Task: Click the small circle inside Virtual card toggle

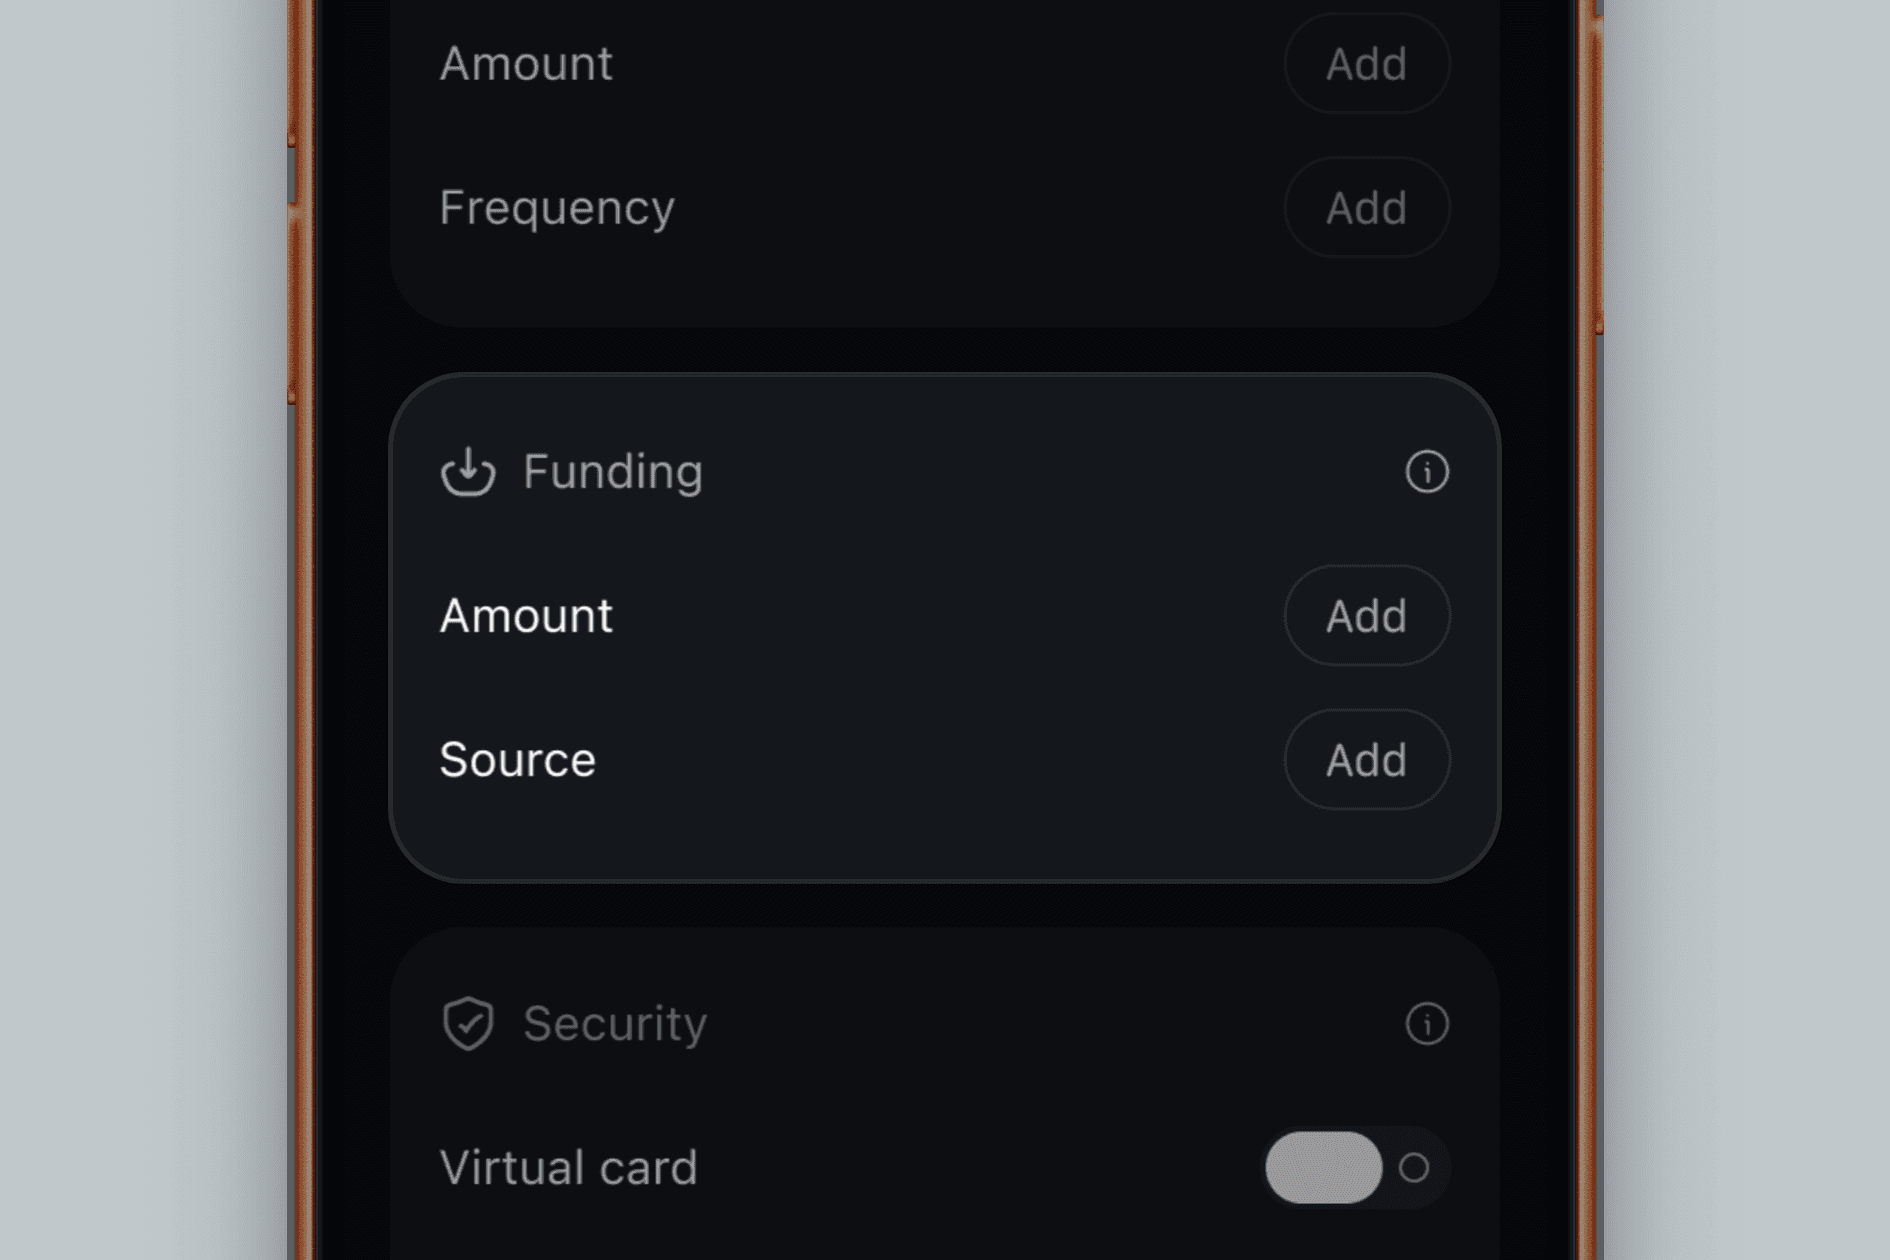Action: click(1413, 1167)
